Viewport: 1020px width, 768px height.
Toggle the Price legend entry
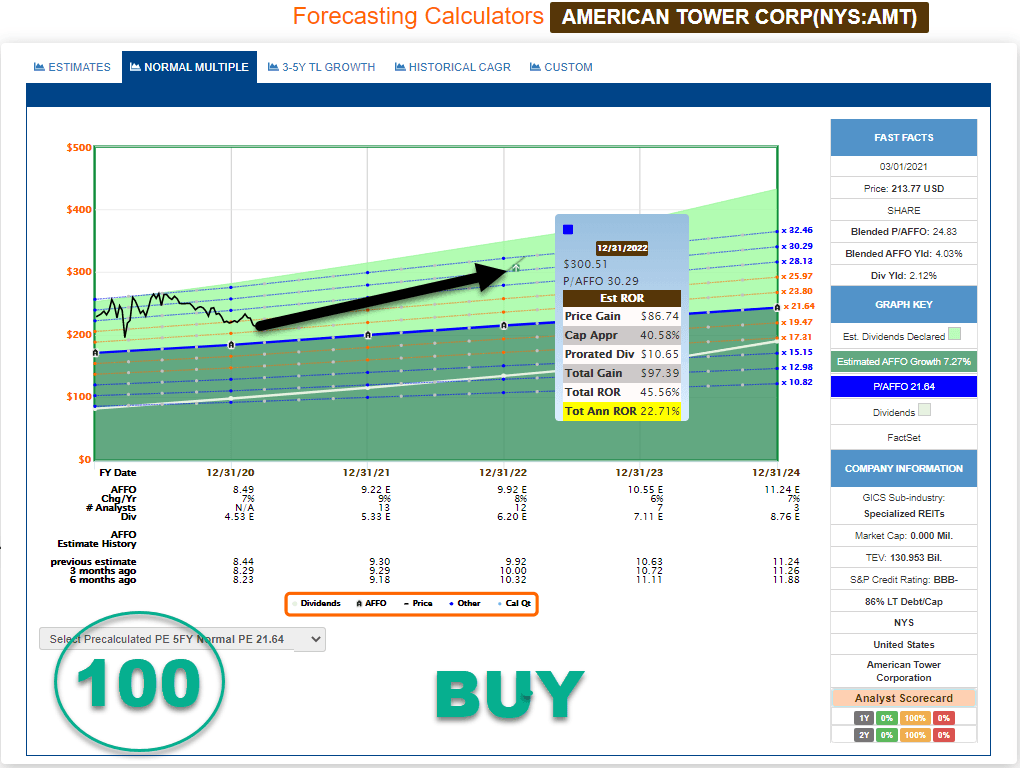418,603
